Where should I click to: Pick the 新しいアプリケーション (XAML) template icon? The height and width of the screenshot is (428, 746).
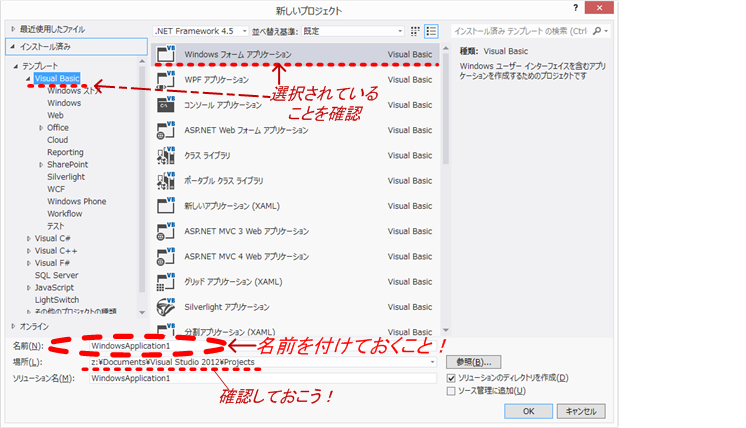[166, 205]
